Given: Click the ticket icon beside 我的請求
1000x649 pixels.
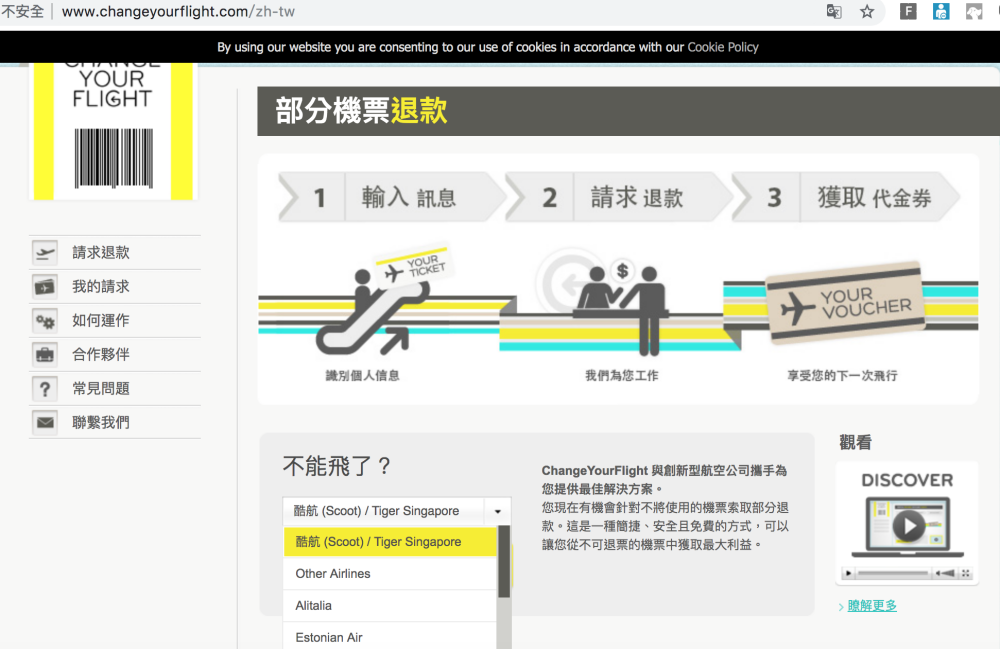Looking at the screenshot, I should point(45,287).
